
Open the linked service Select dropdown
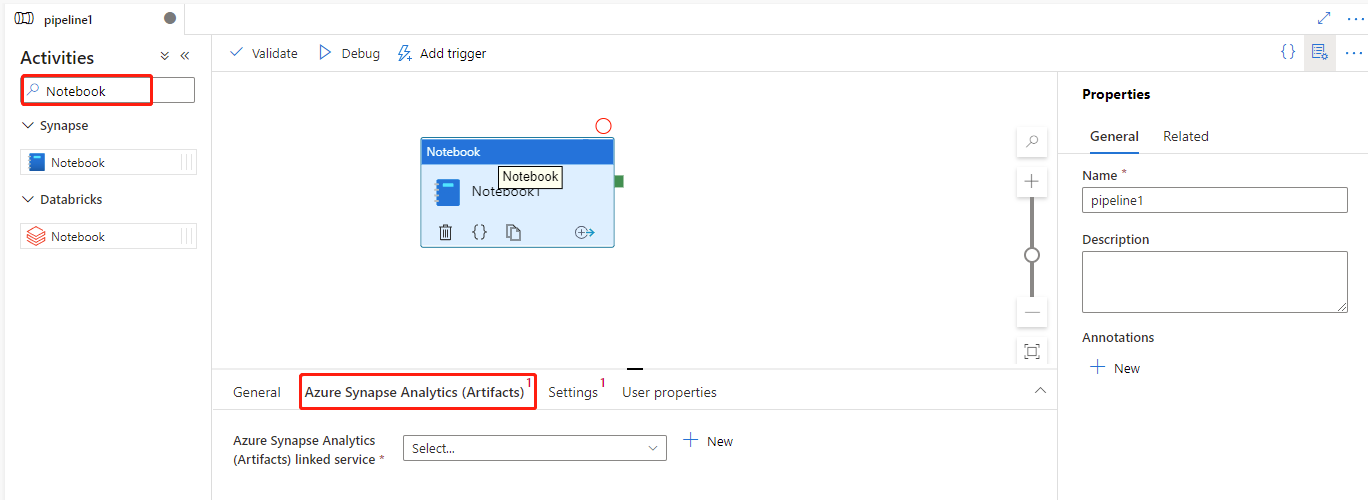point(535,448)
